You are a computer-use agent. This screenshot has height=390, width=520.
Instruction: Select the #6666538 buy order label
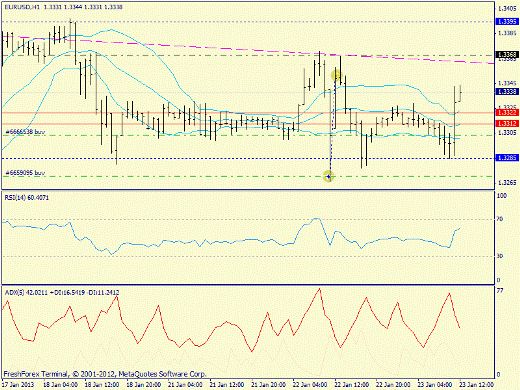[25, 132]
